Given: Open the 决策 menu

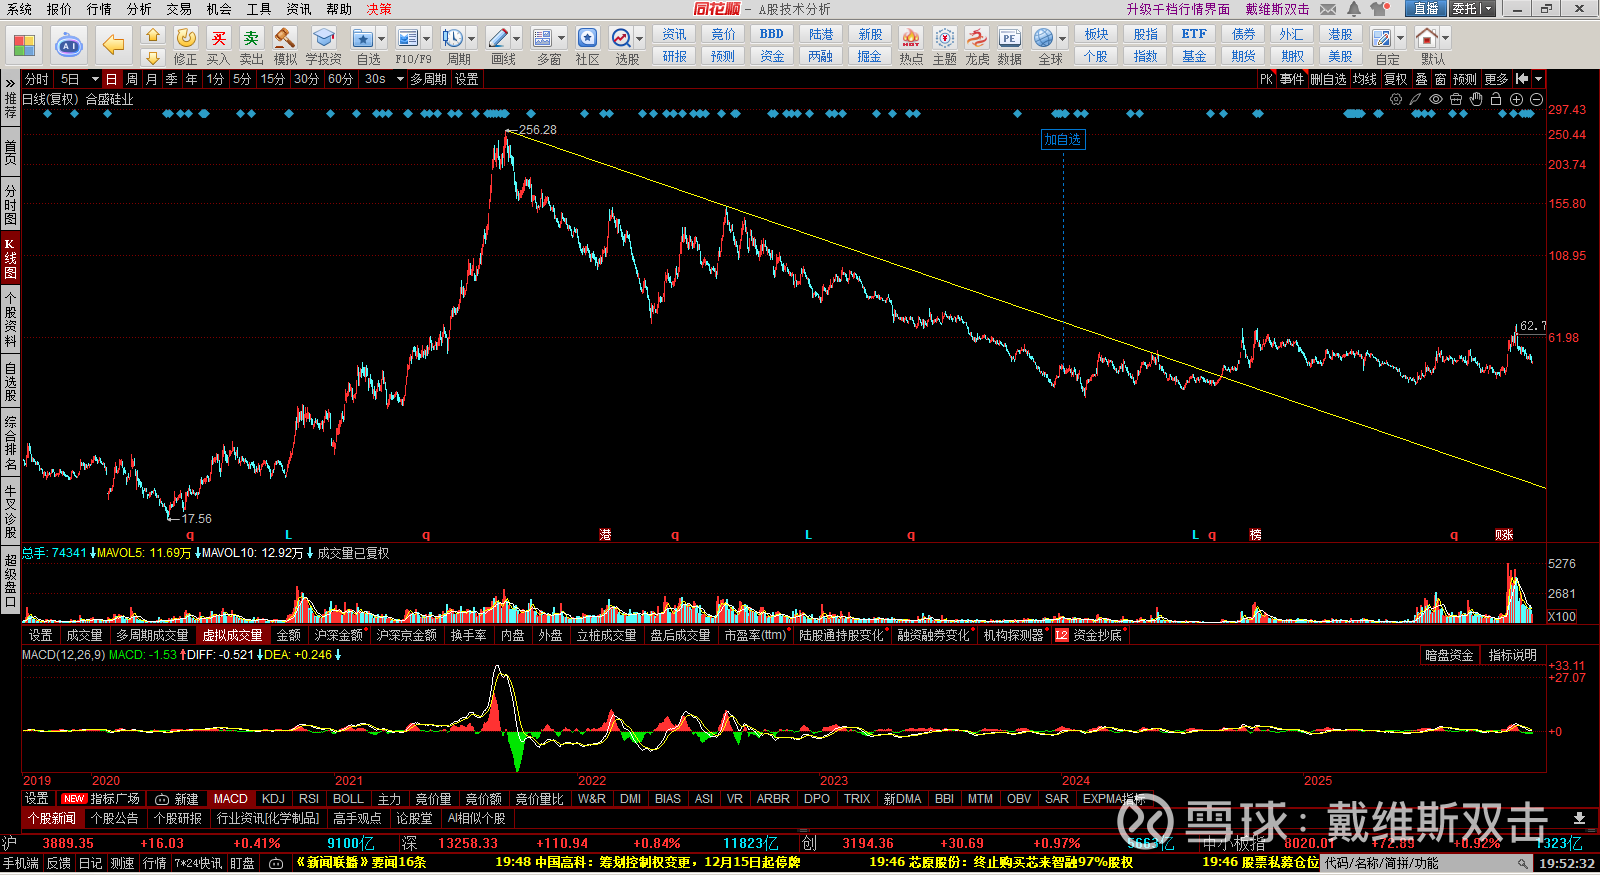Looking at the screenshot, I should pyautogui.click(x=379, y=9).
